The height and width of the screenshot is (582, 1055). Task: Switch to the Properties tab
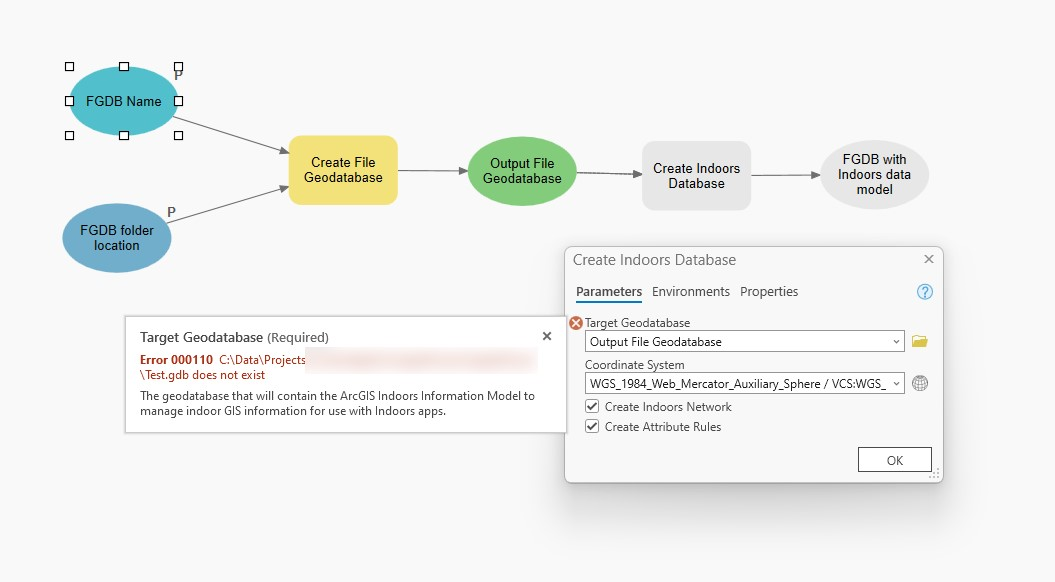click(x=769, y=291)
